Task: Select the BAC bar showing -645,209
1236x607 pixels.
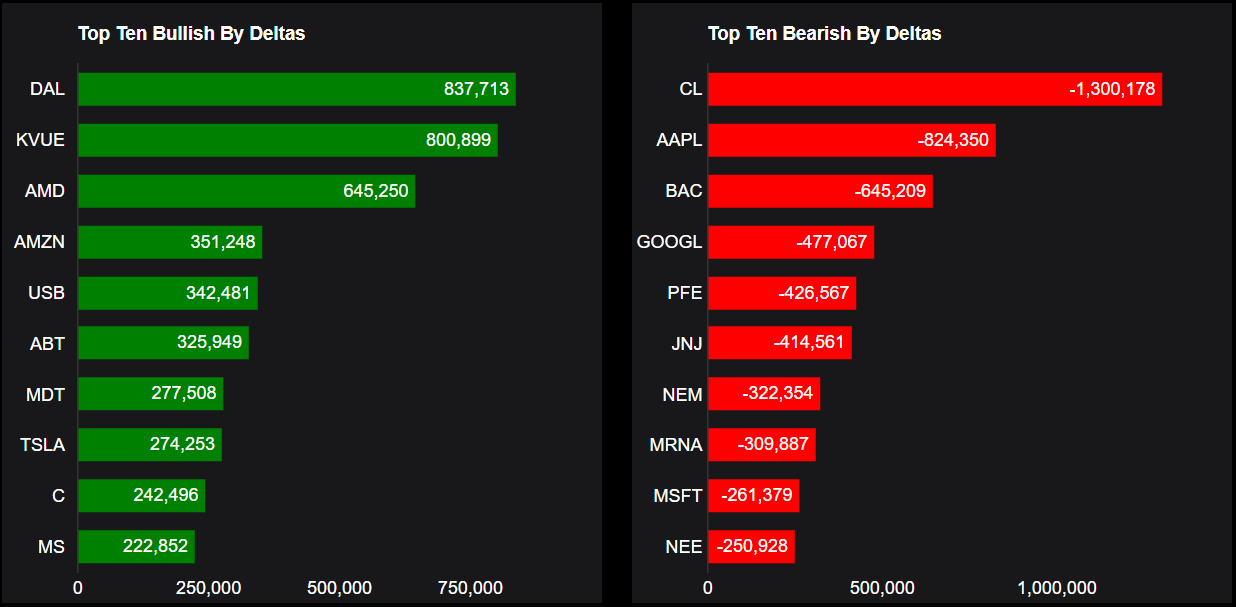Action: point(820,191)
